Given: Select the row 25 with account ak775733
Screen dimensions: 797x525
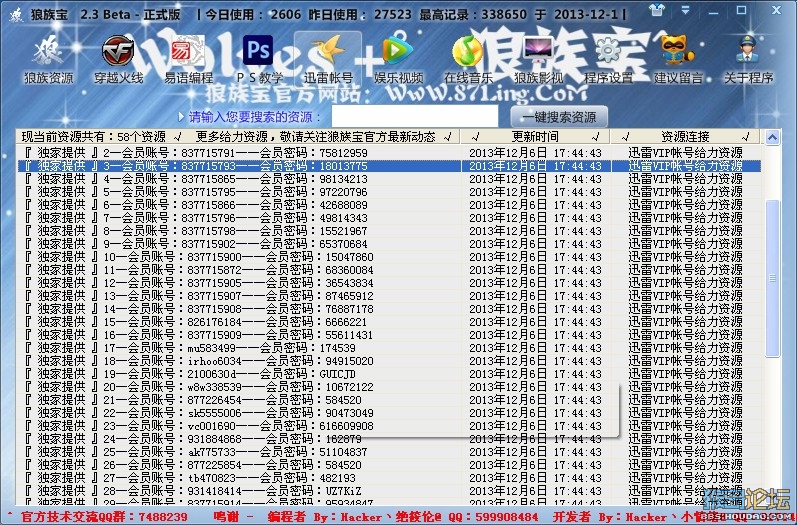Looking at the screenshot, I should point(389,452).
